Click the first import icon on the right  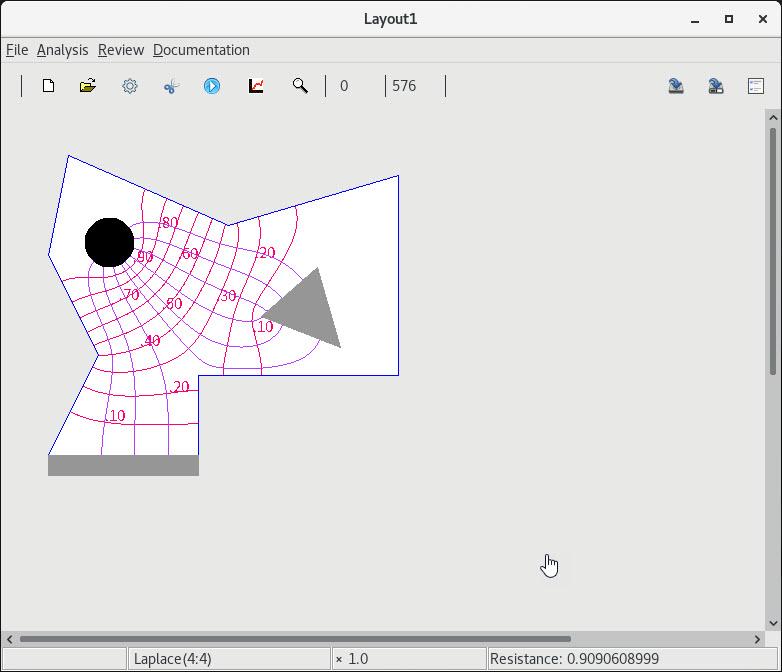point(676,86)
